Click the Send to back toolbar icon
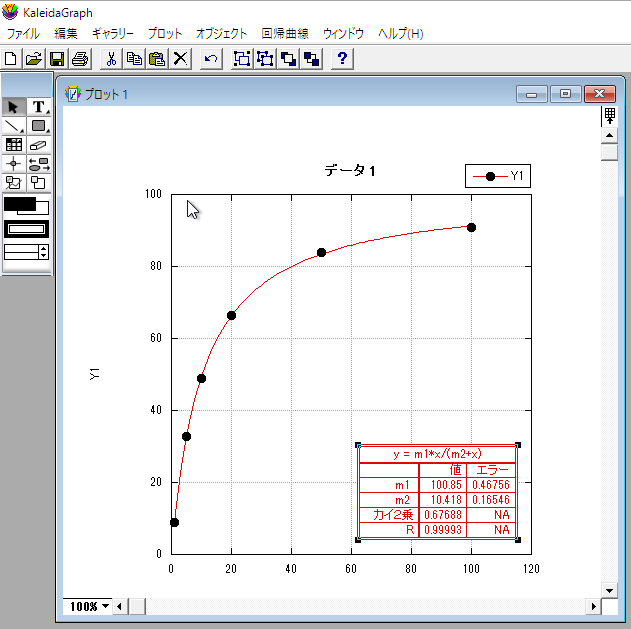This screenshot has width=631, height=629. [311, 59]
